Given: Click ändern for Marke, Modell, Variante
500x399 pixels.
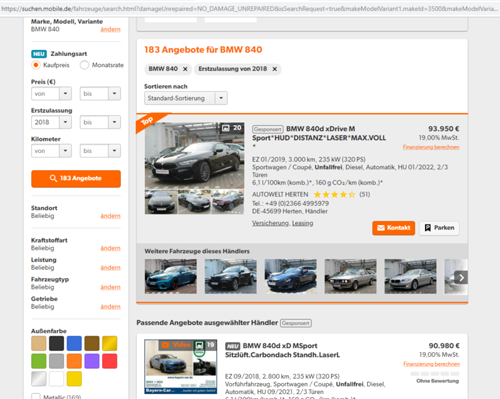Looking at the screenshot, I should [110, 29].
